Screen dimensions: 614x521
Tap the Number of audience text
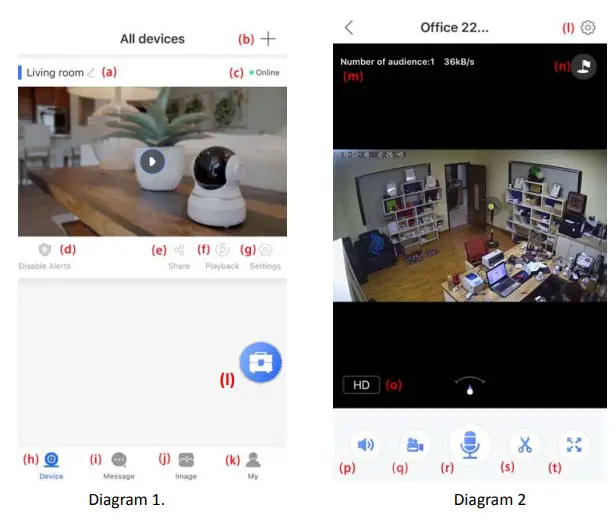click(x=387, y=61)
